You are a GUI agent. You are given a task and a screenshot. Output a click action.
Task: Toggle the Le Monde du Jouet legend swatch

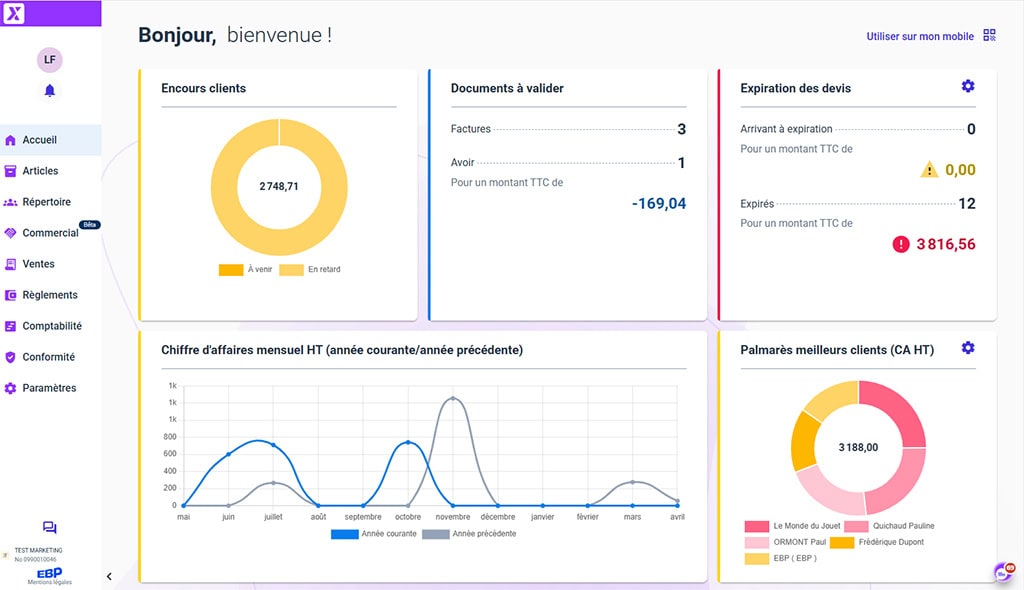click(757, 526)
